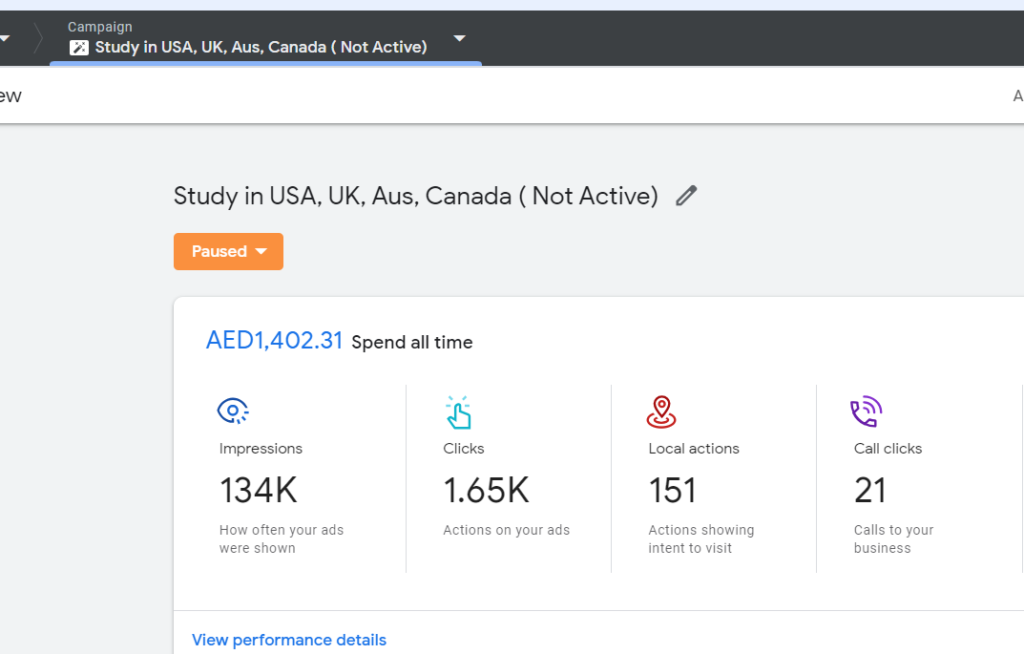Screen dimensions: 1024x654
Task: Open the leftmost dropdown arrow in top bar
Action: (5, 39)
